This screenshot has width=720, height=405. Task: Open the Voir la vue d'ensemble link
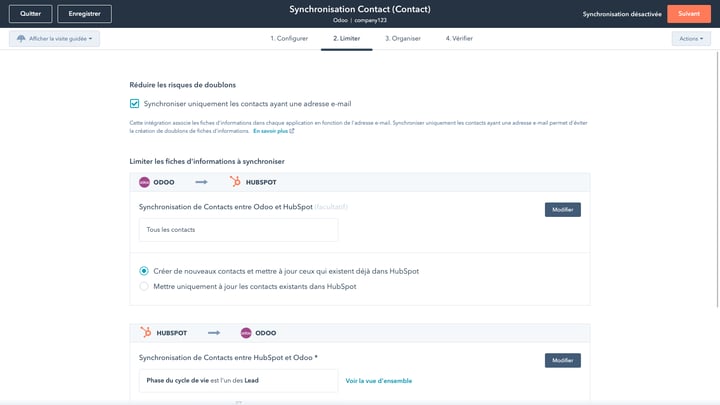coord(378,381)
